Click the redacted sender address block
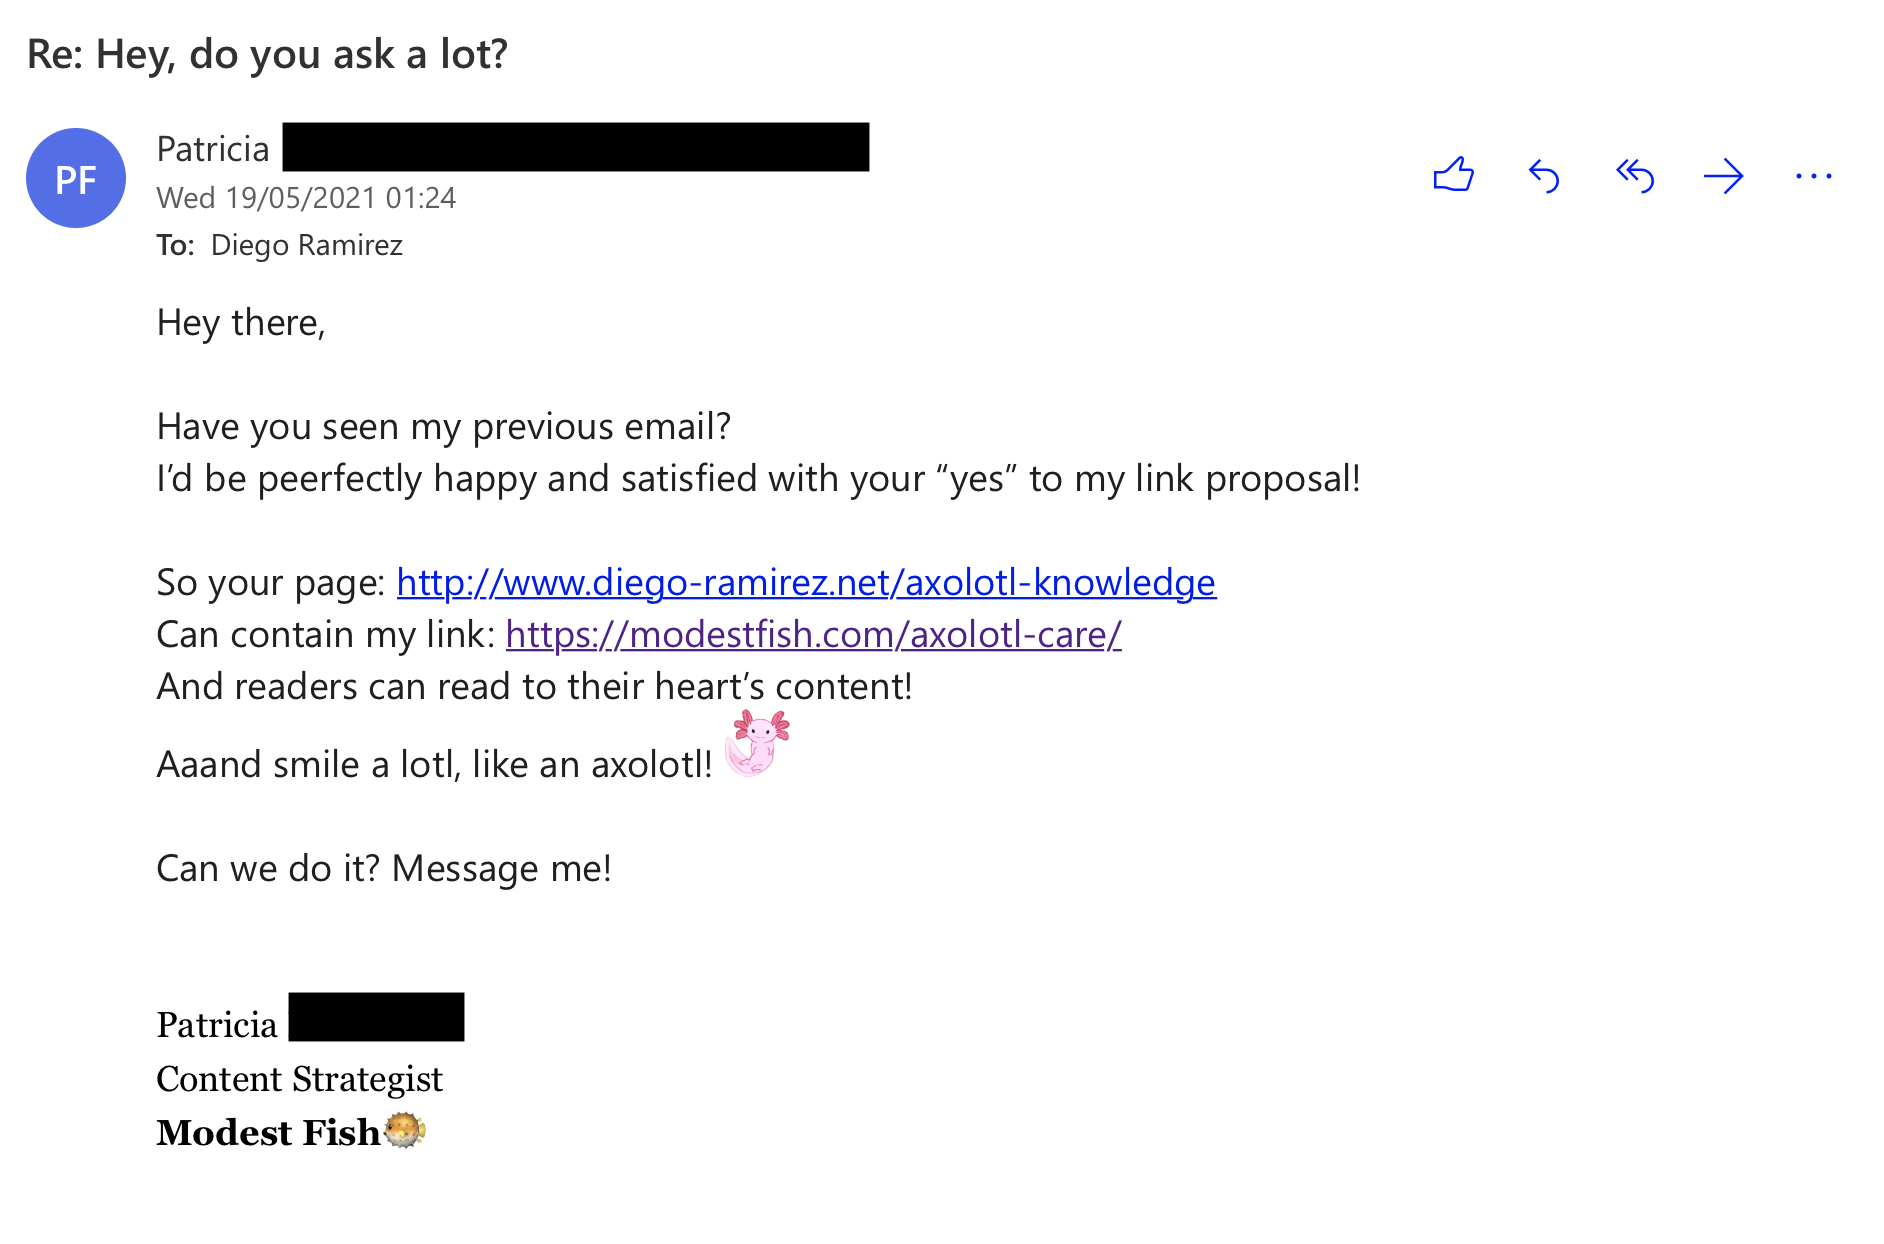The height and width of the screenshot is (1244, 1884). coord(575,147)
